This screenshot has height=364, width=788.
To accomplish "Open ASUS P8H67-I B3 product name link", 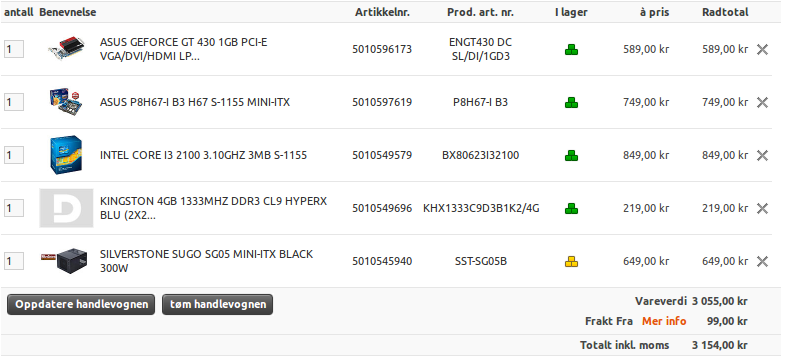I will click(x=195, y=103).
